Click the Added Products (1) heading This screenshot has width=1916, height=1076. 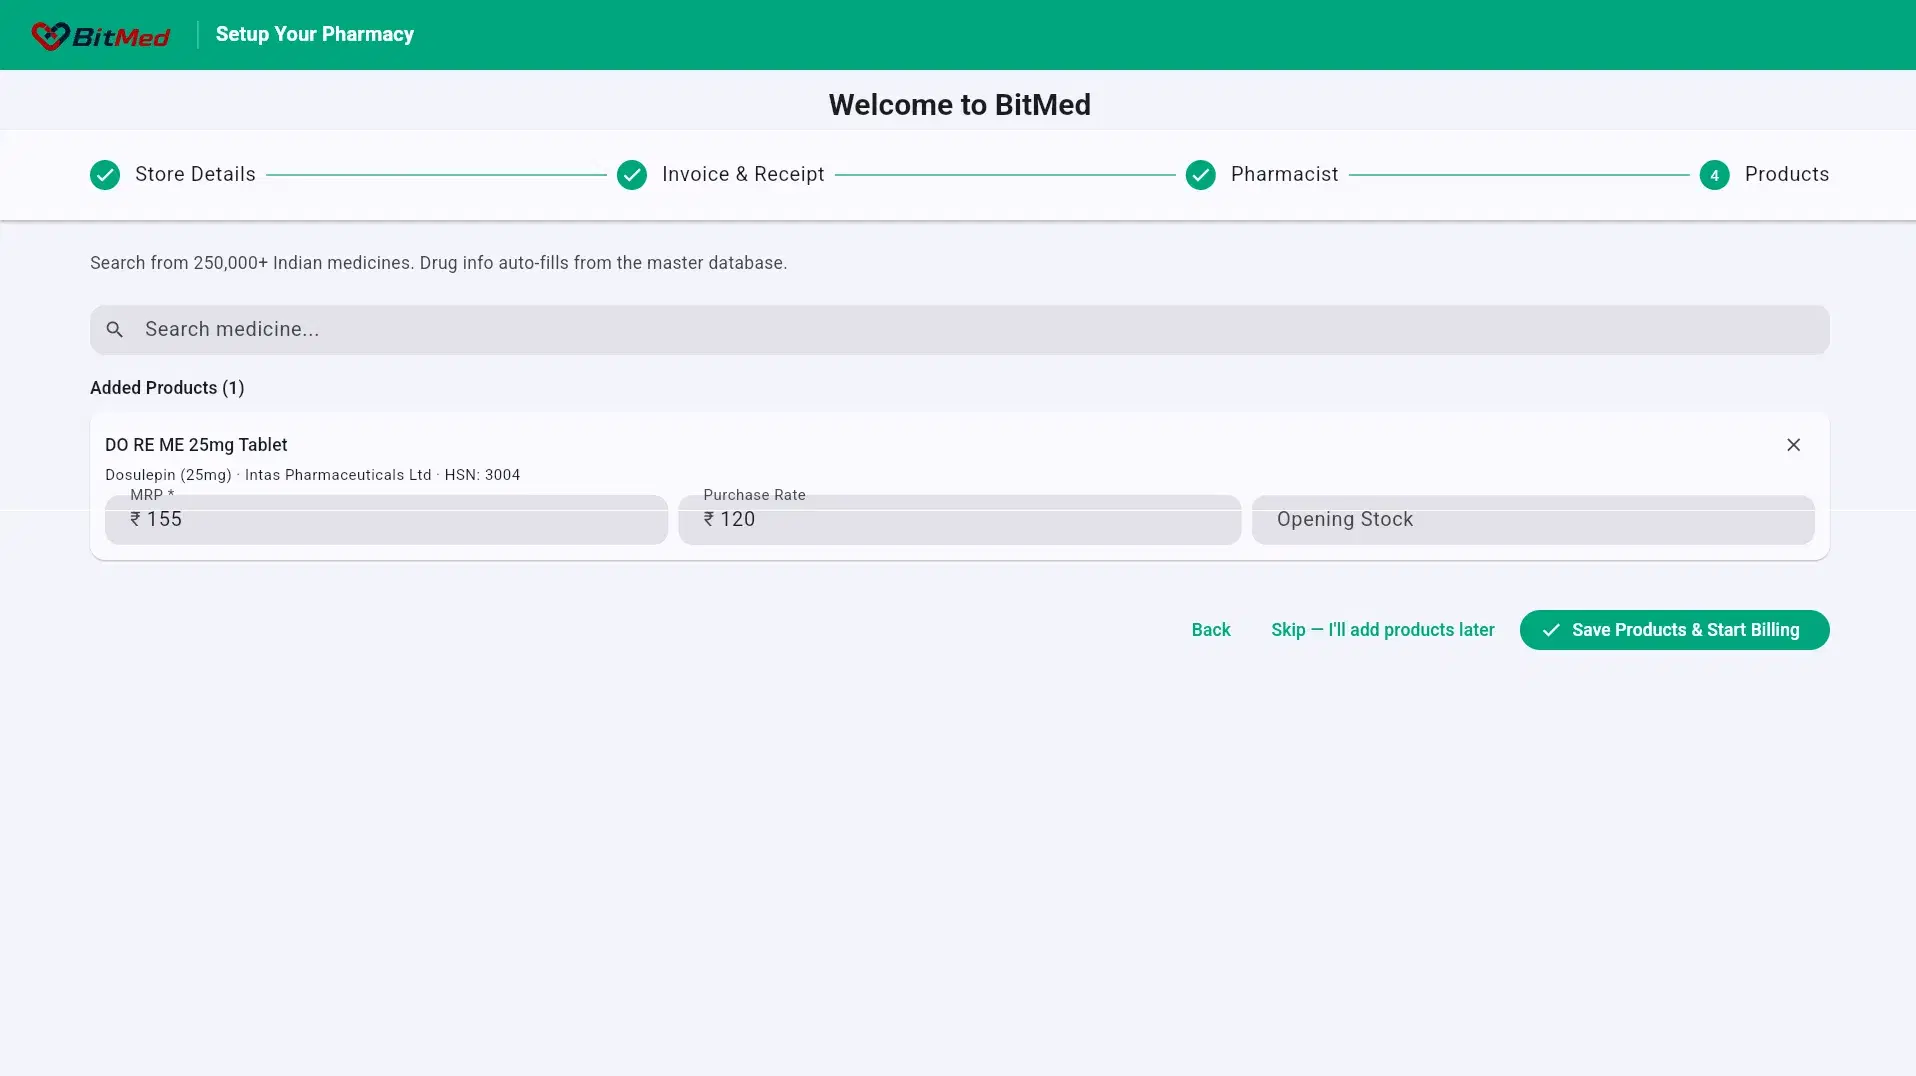pyautogui.click(x=167, y=388)
